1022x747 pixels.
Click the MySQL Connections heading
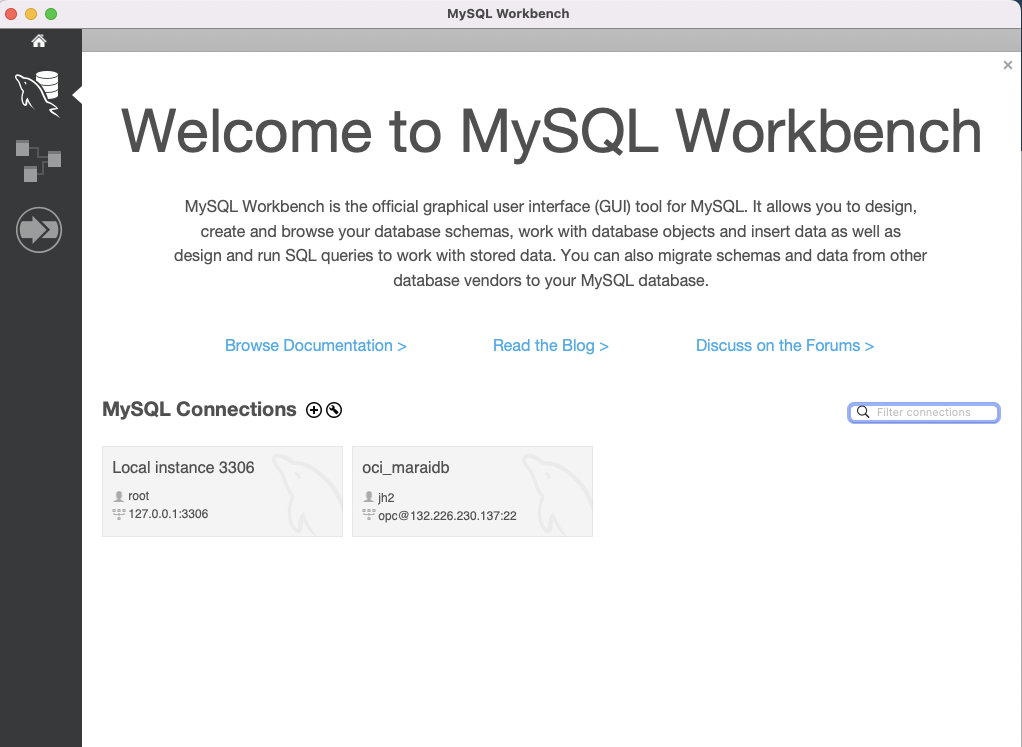(199, 409)
